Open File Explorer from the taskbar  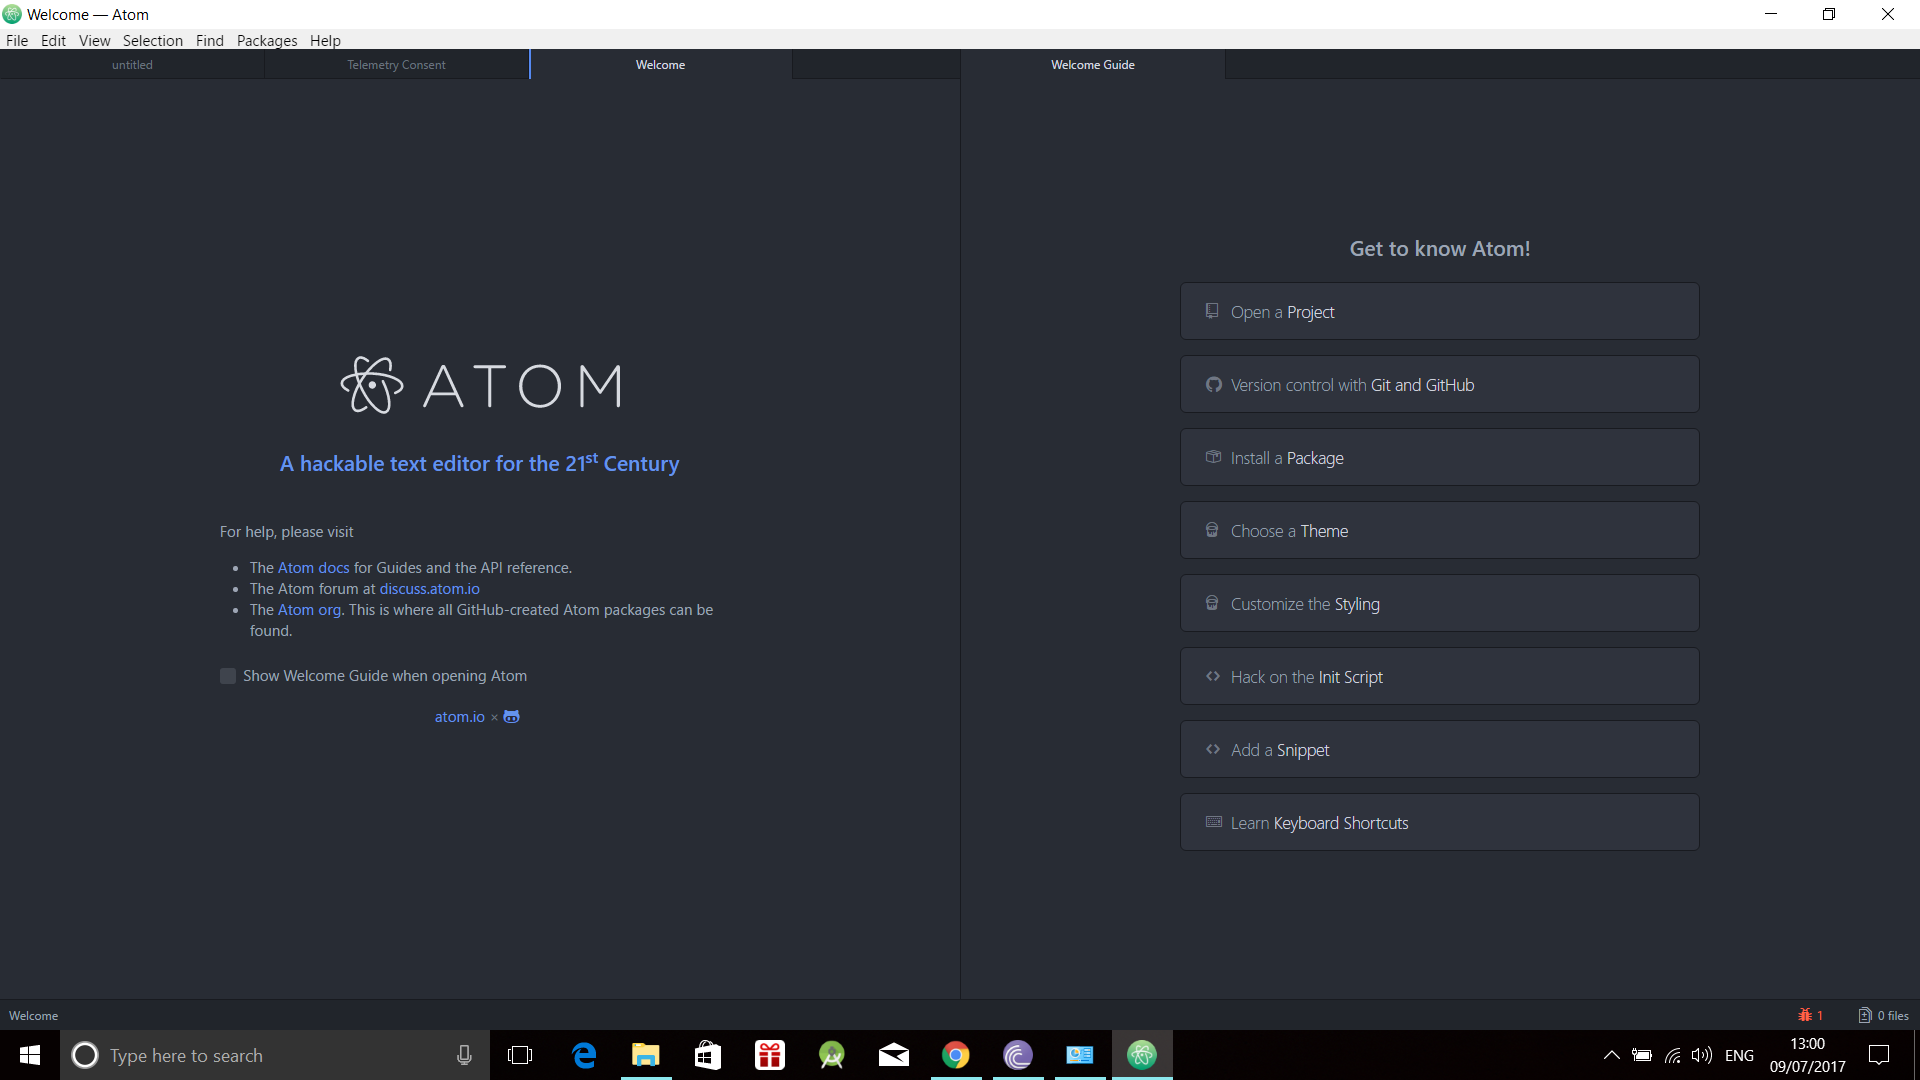[646, 1055]
